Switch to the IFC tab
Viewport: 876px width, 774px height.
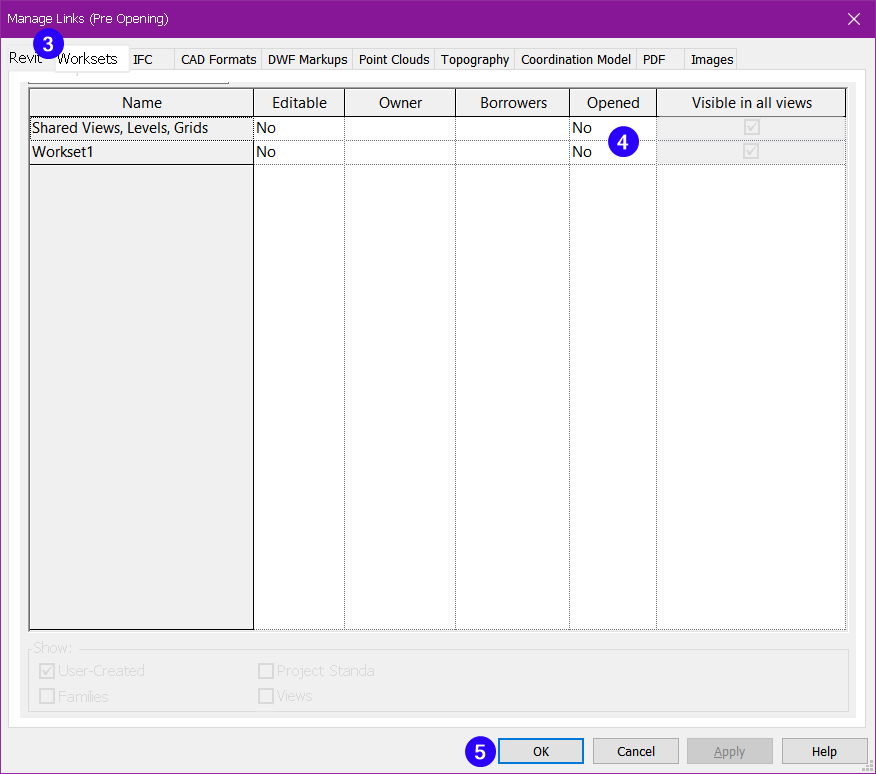tap(145, 59)
